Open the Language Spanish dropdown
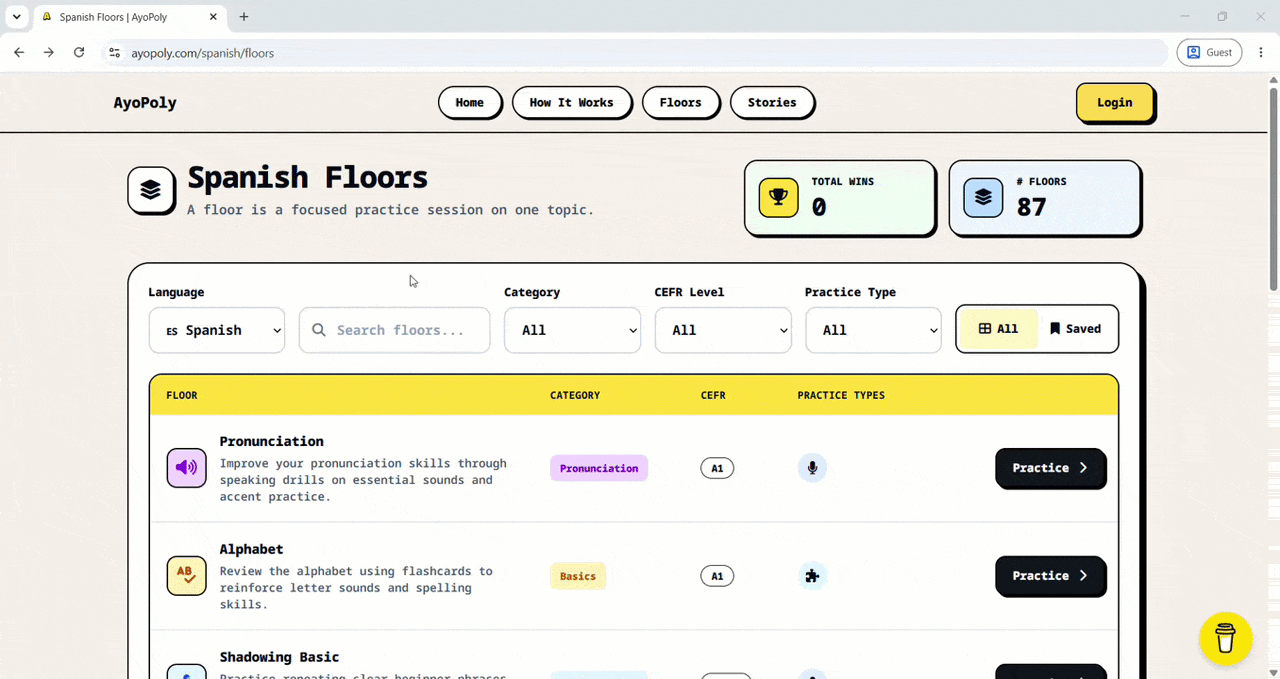 tap(217, 330)
